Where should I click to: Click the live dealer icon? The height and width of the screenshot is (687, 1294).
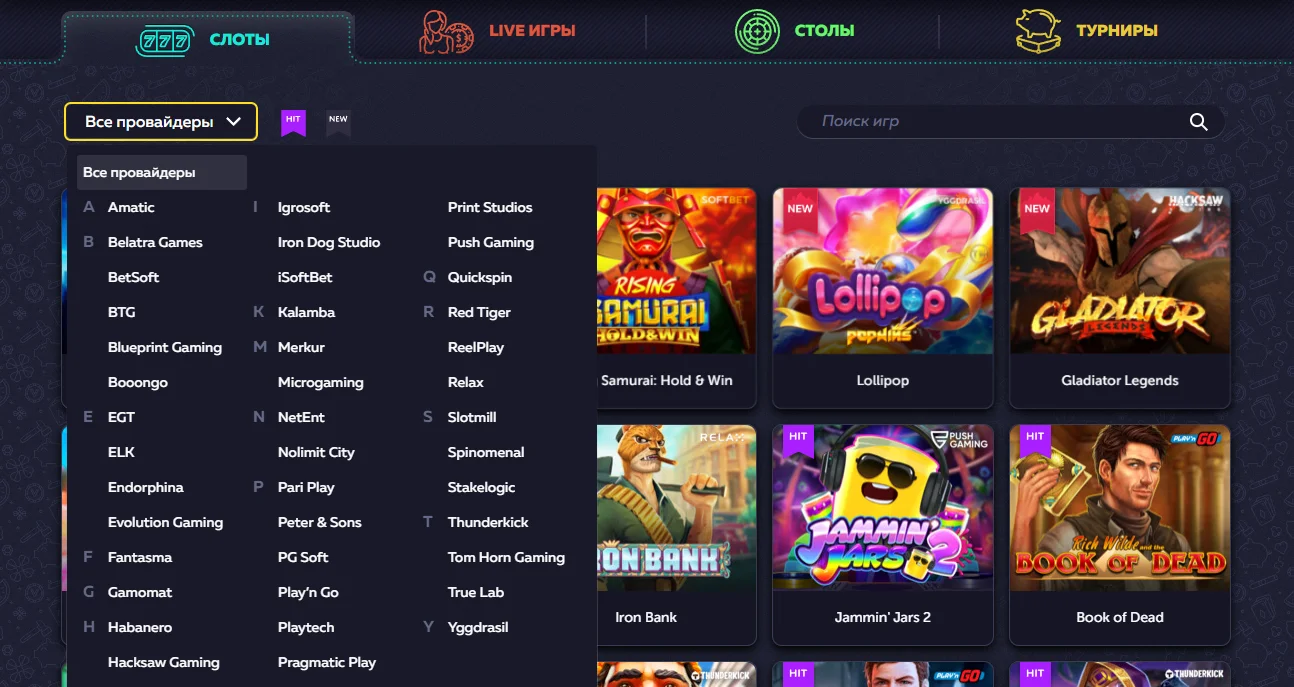[x=446, y=31]
